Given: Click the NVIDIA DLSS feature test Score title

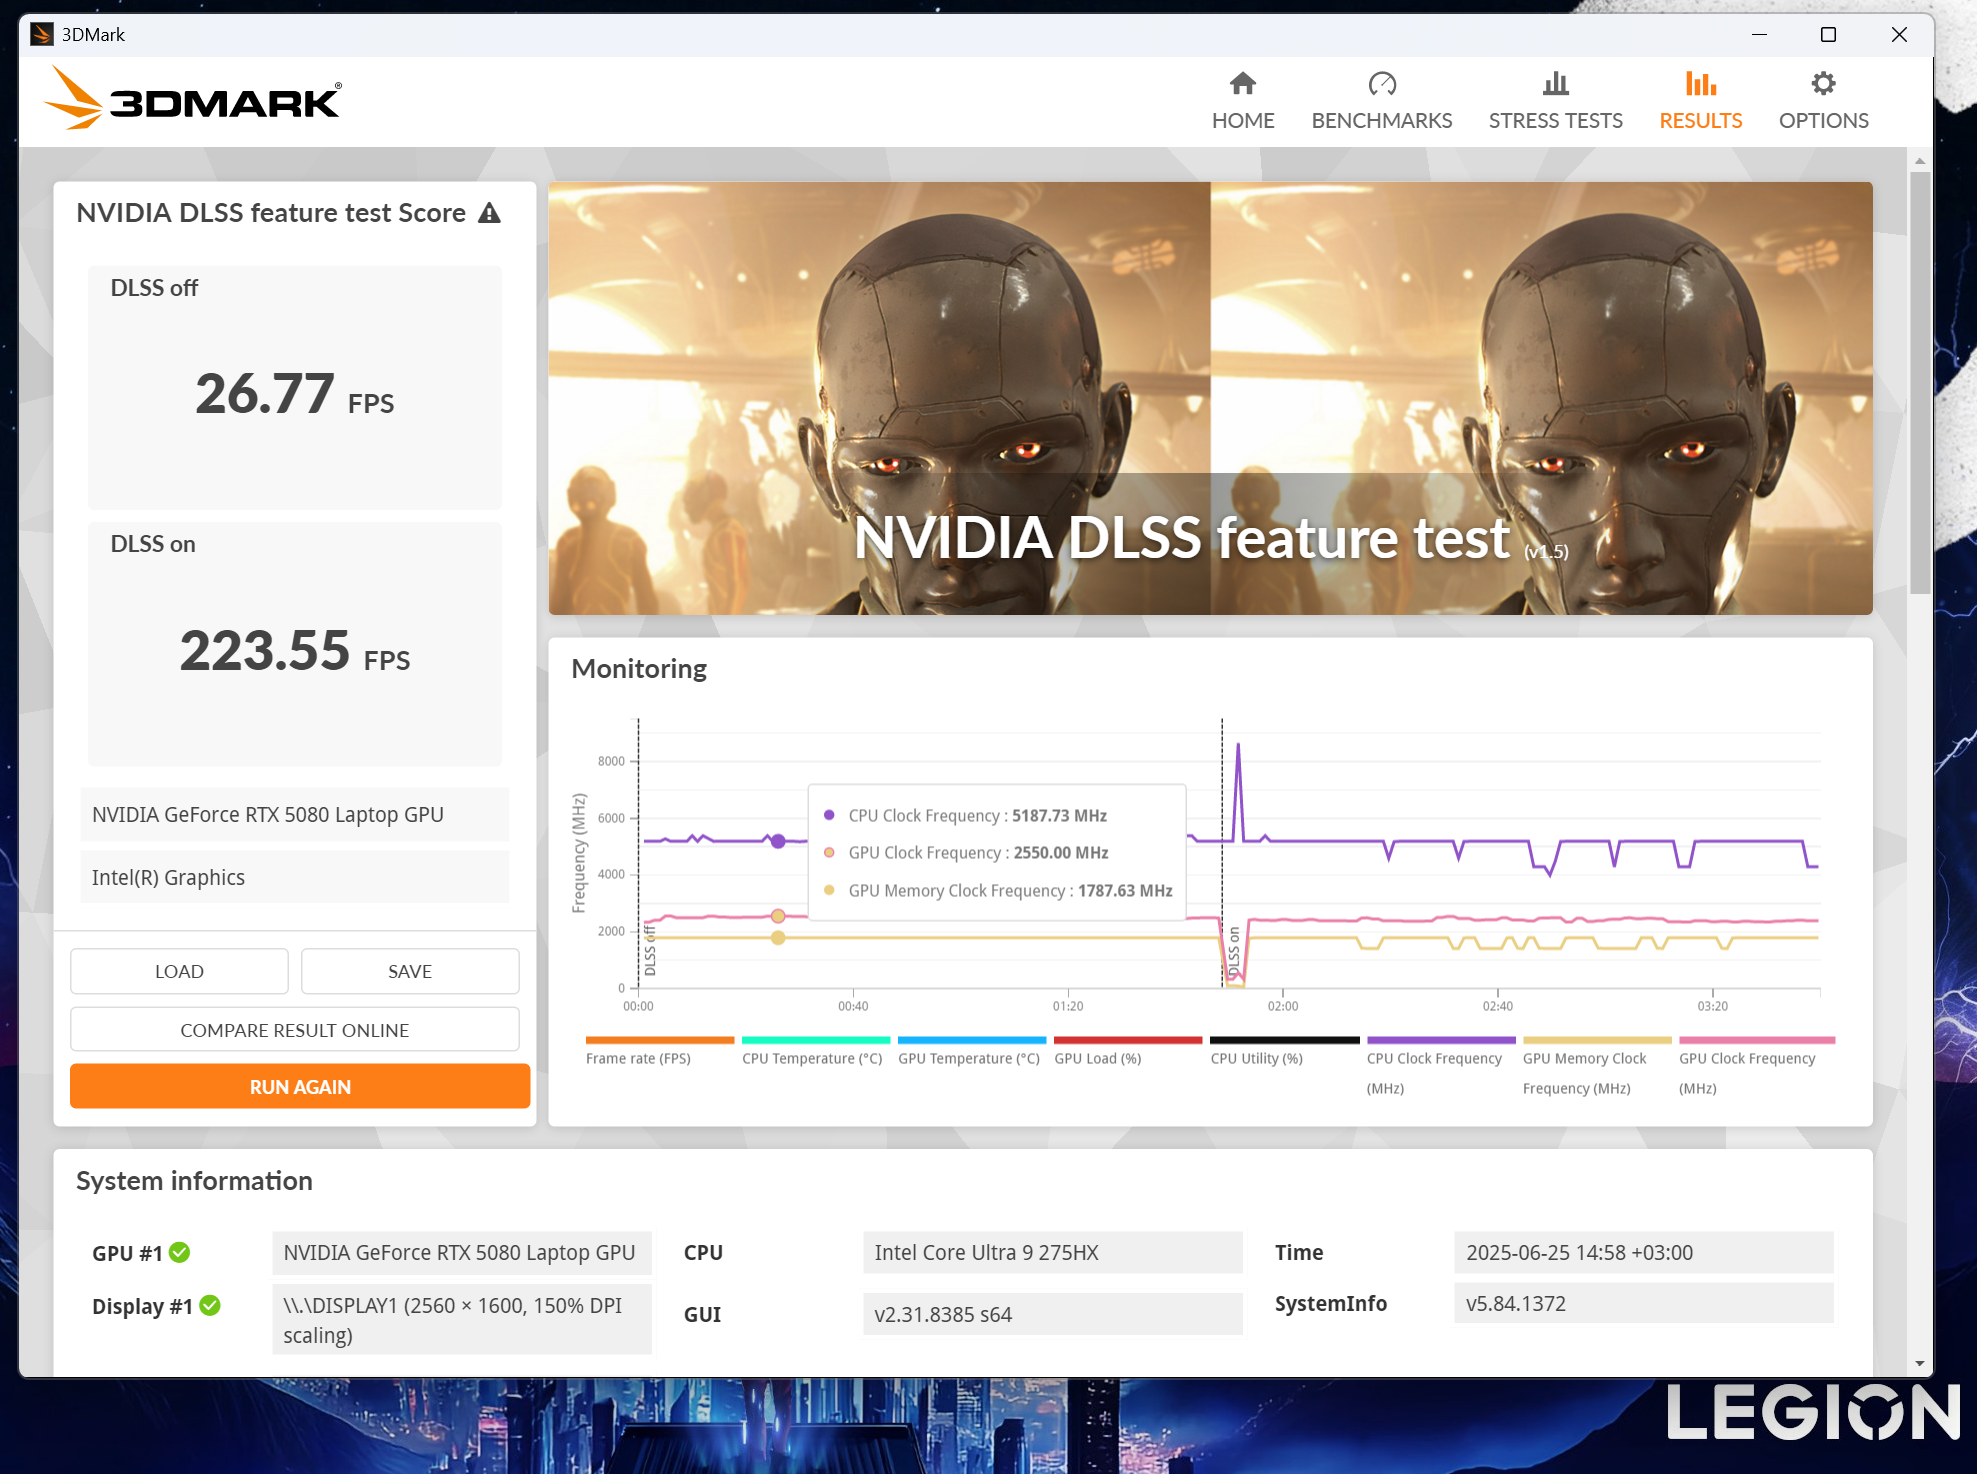Looking at the screenshot, I should (271, 213).
